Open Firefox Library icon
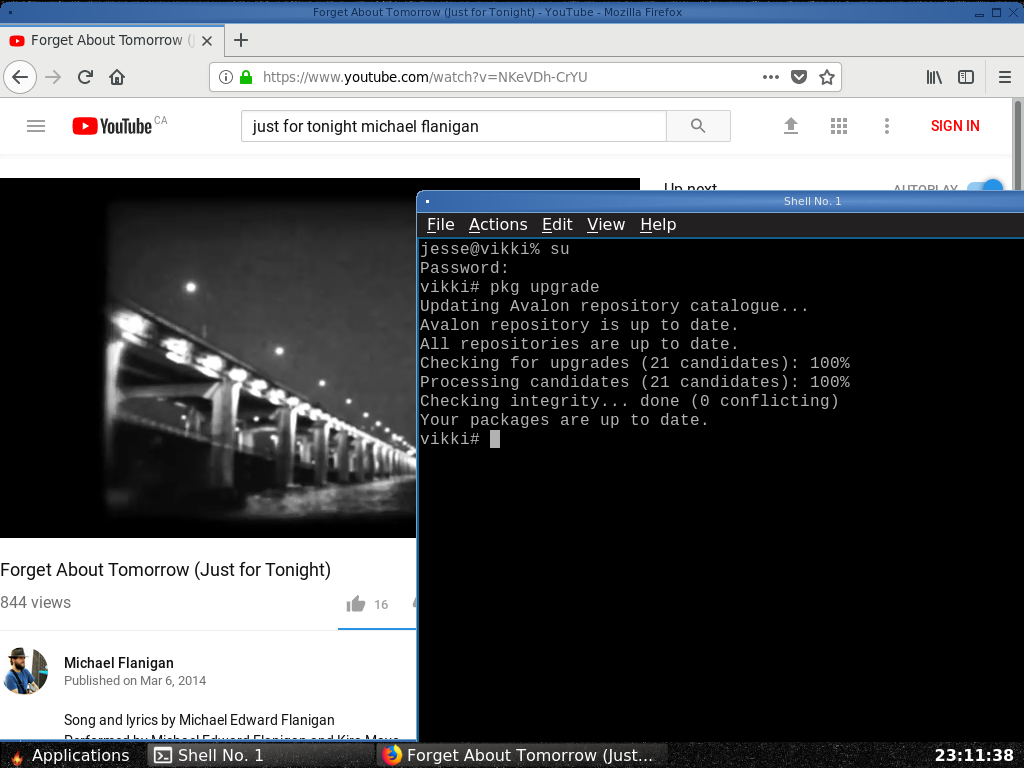 click(934, 77)
